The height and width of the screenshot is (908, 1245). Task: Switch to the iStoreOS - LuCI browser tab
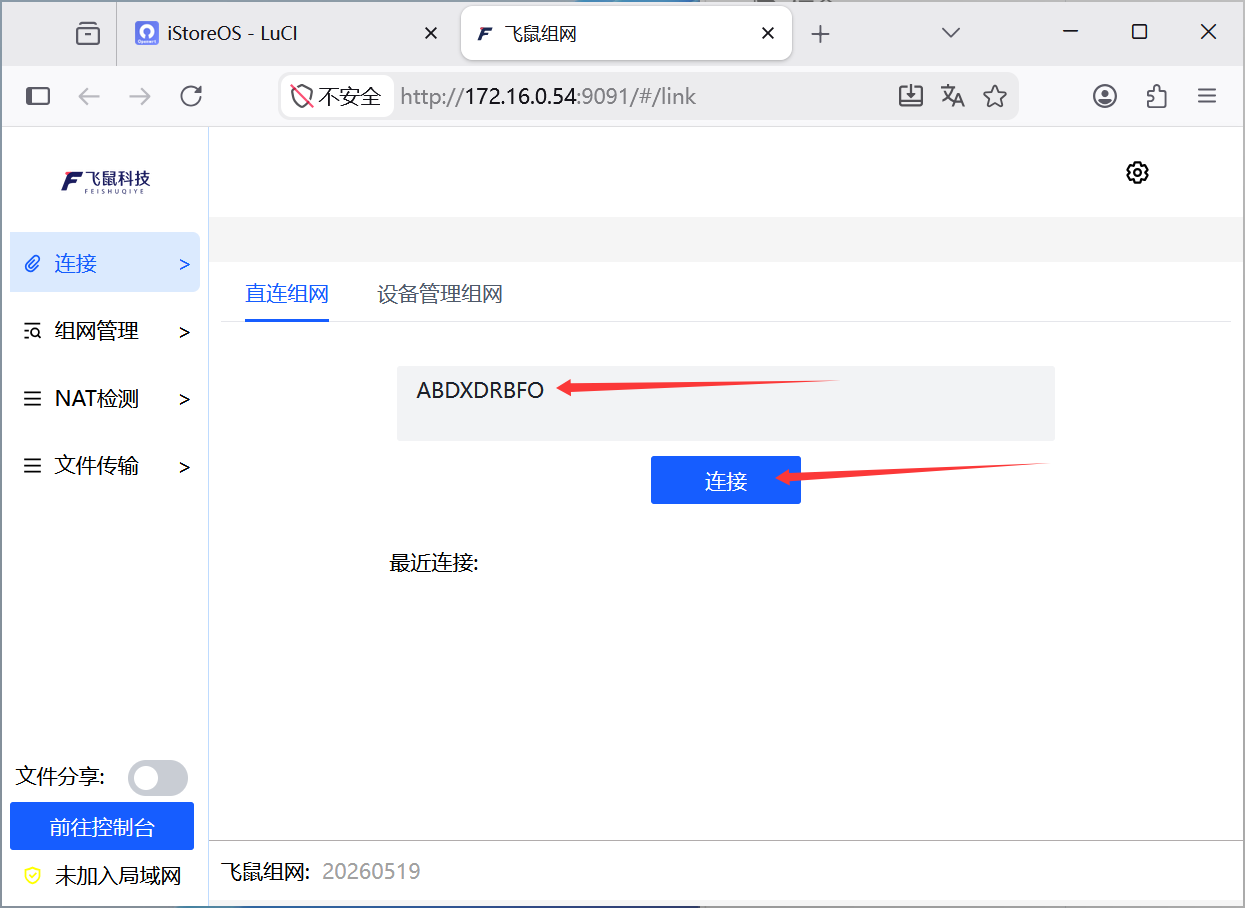[287, 33]
